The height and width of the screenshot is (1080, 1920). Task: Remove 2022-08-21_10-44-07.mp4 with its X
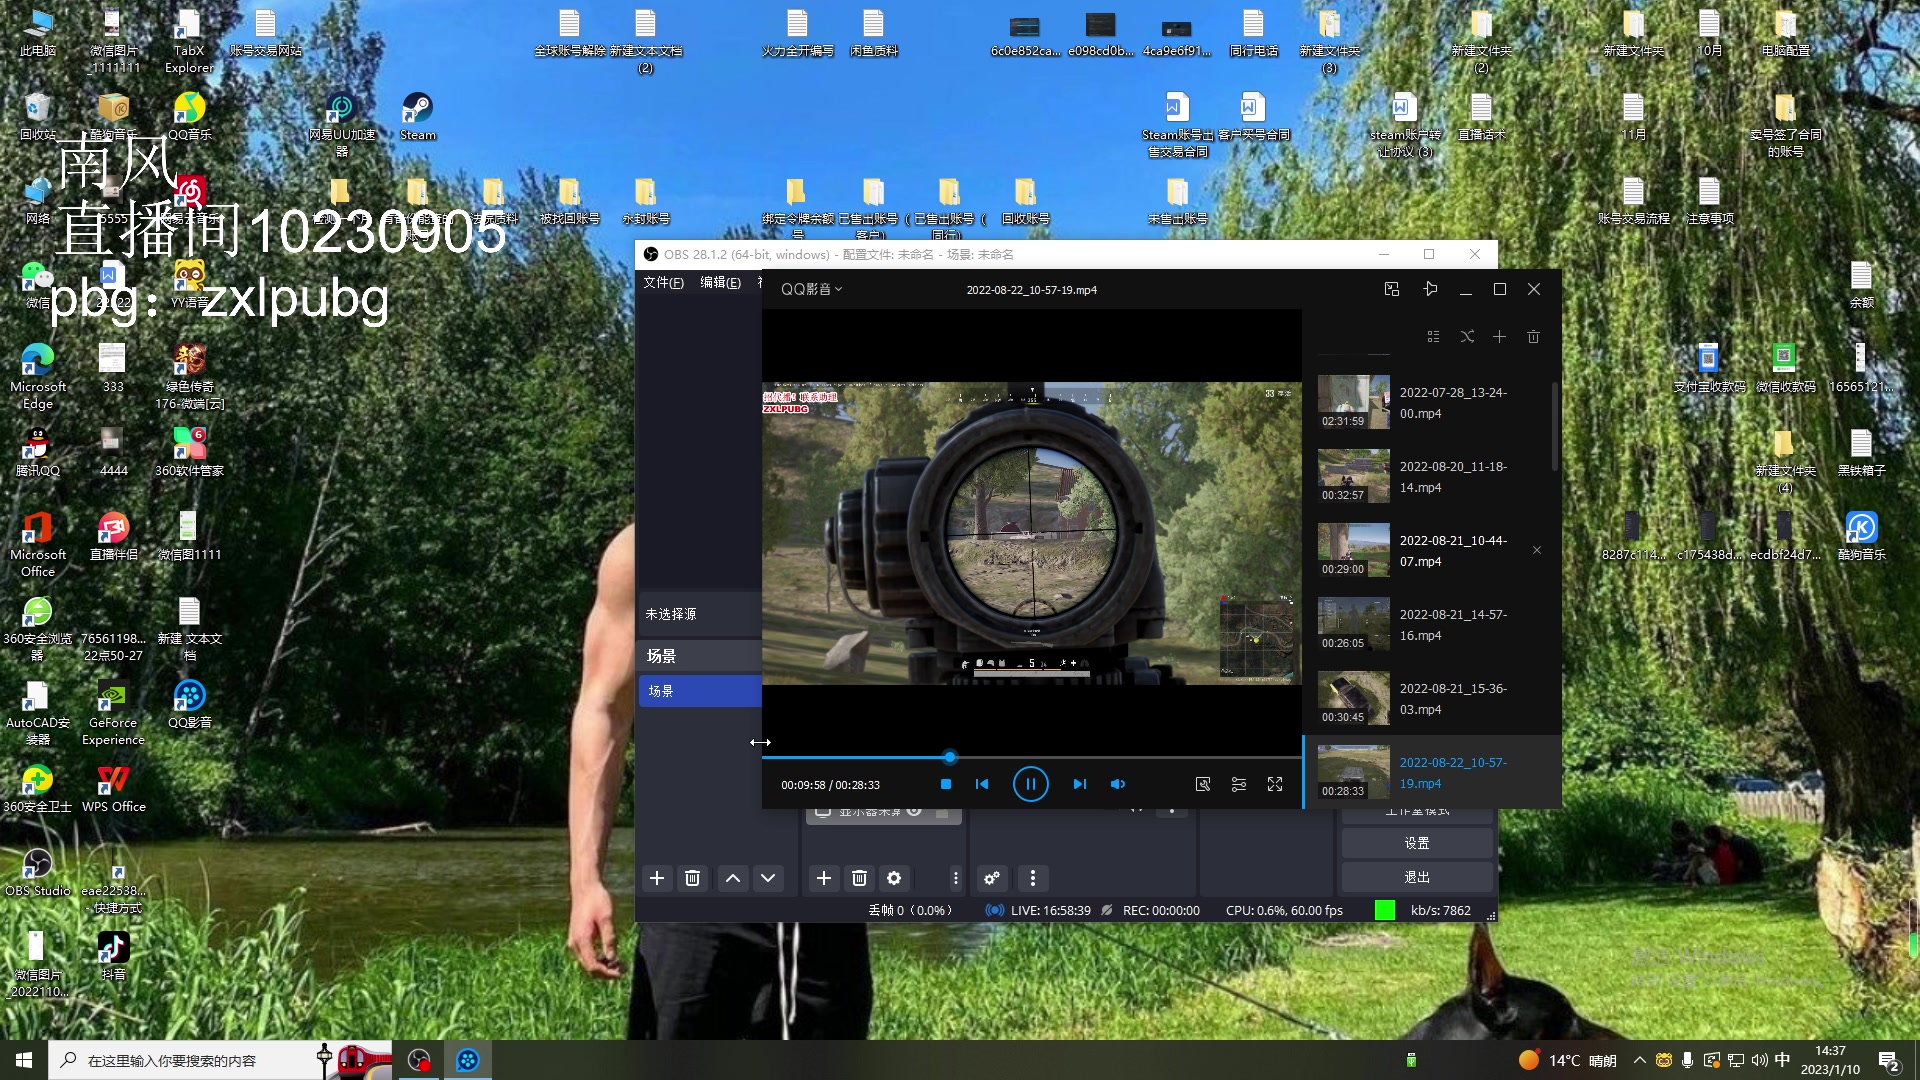(1537, 550)
